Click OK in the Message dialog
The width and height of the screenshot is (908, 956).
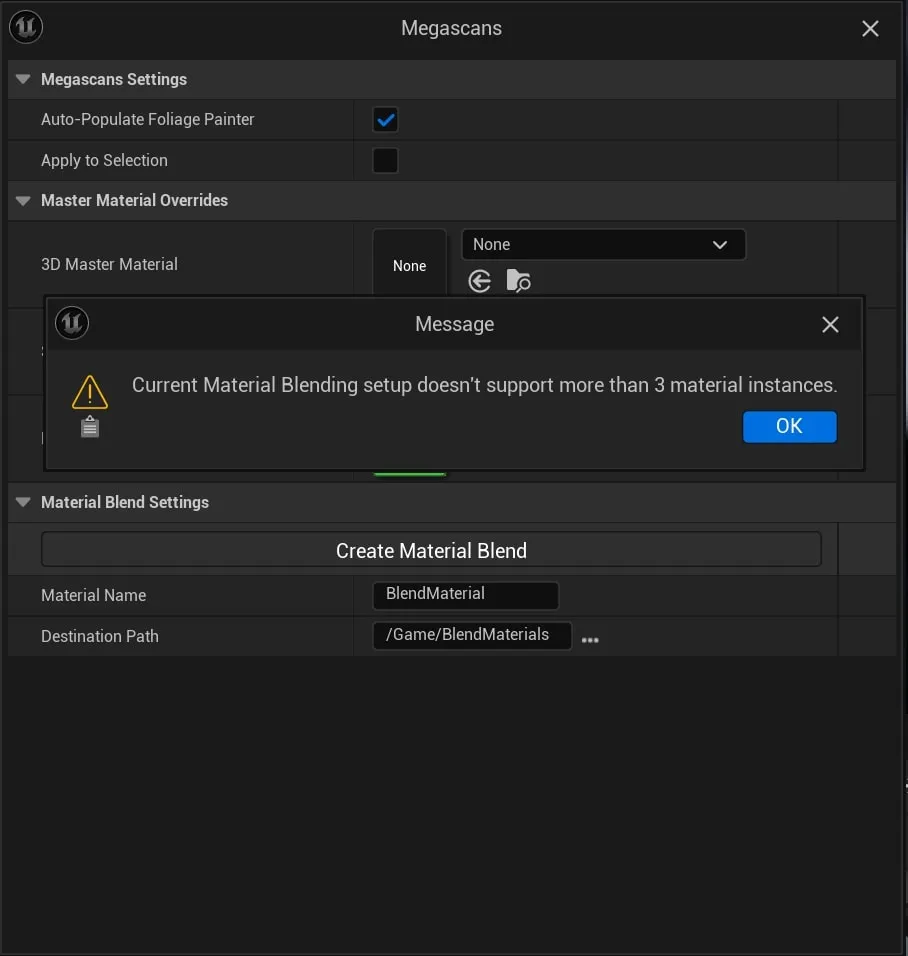click(x=789, y=426)
